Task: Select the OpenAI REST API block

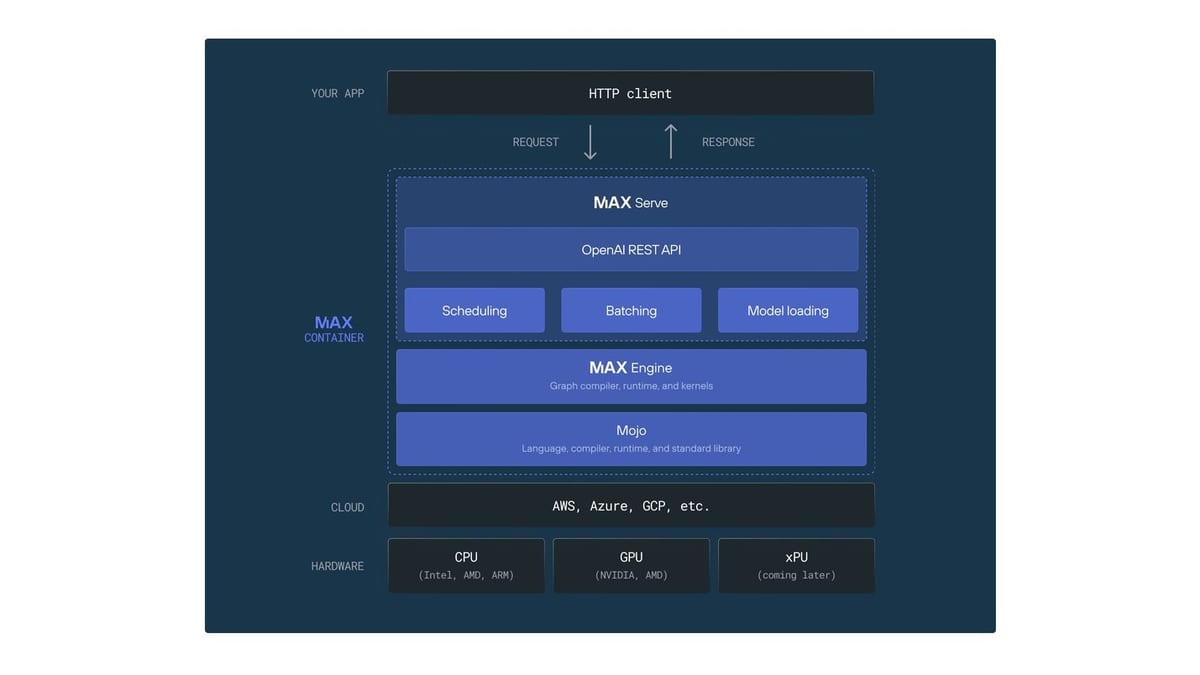Action: [x=631, y=250]
